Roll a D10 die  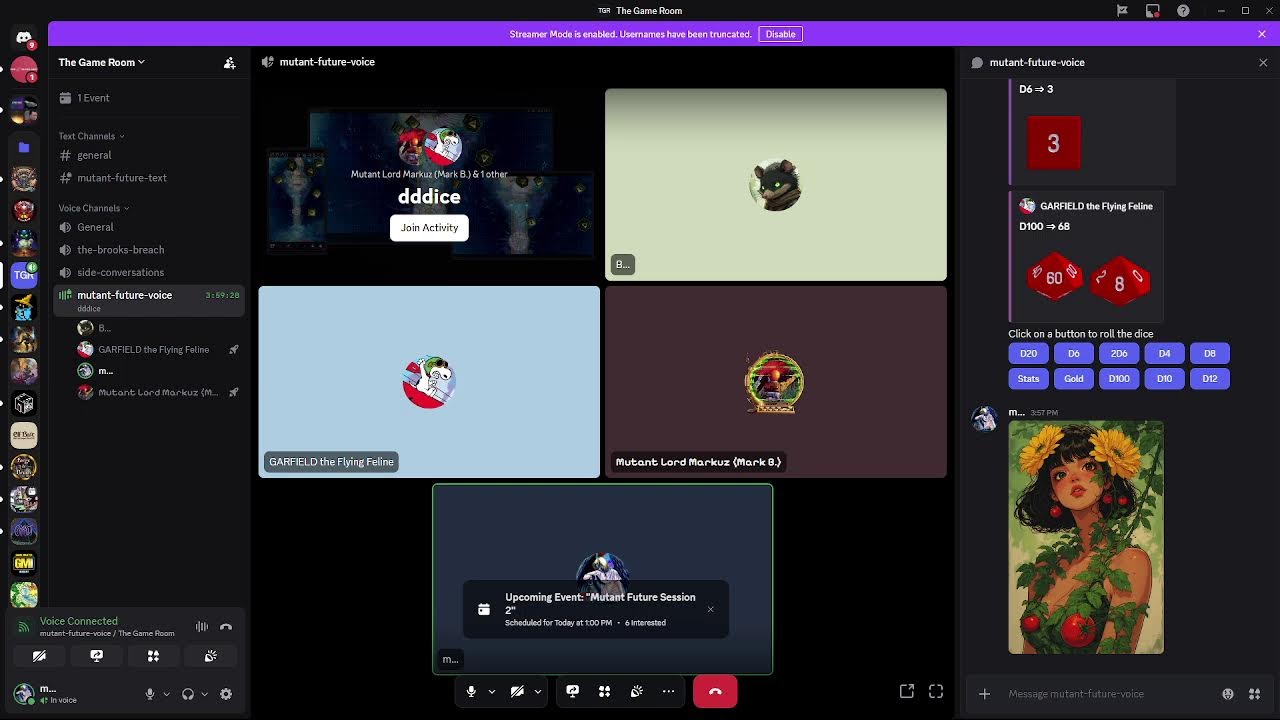point(1164,379)
